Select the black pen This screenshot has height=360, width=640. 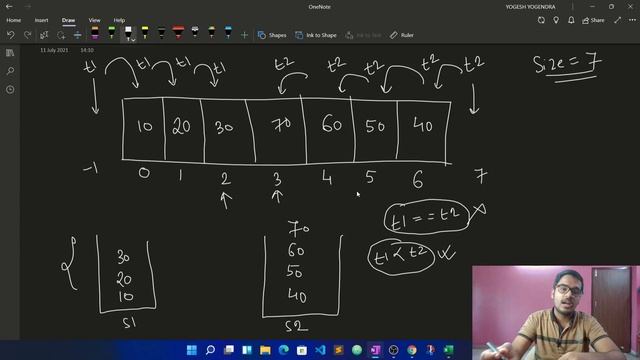coord(162,33)
